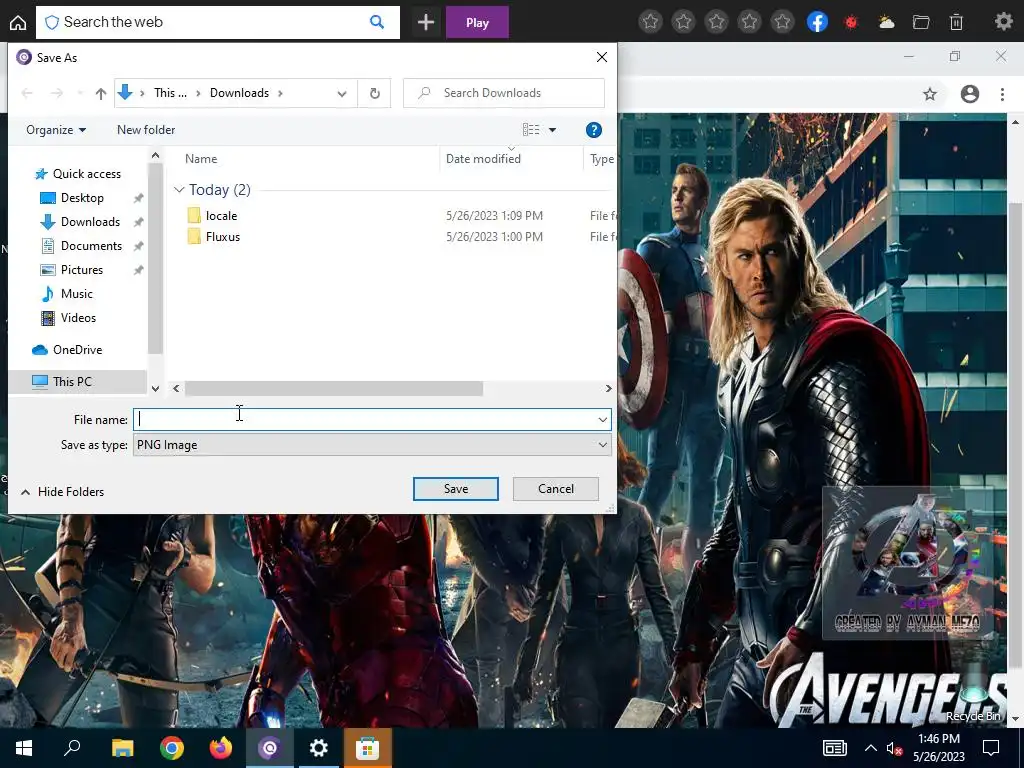Open the Windows Start menu
This screenshot has width=1024, height=768.
point(24,748)
